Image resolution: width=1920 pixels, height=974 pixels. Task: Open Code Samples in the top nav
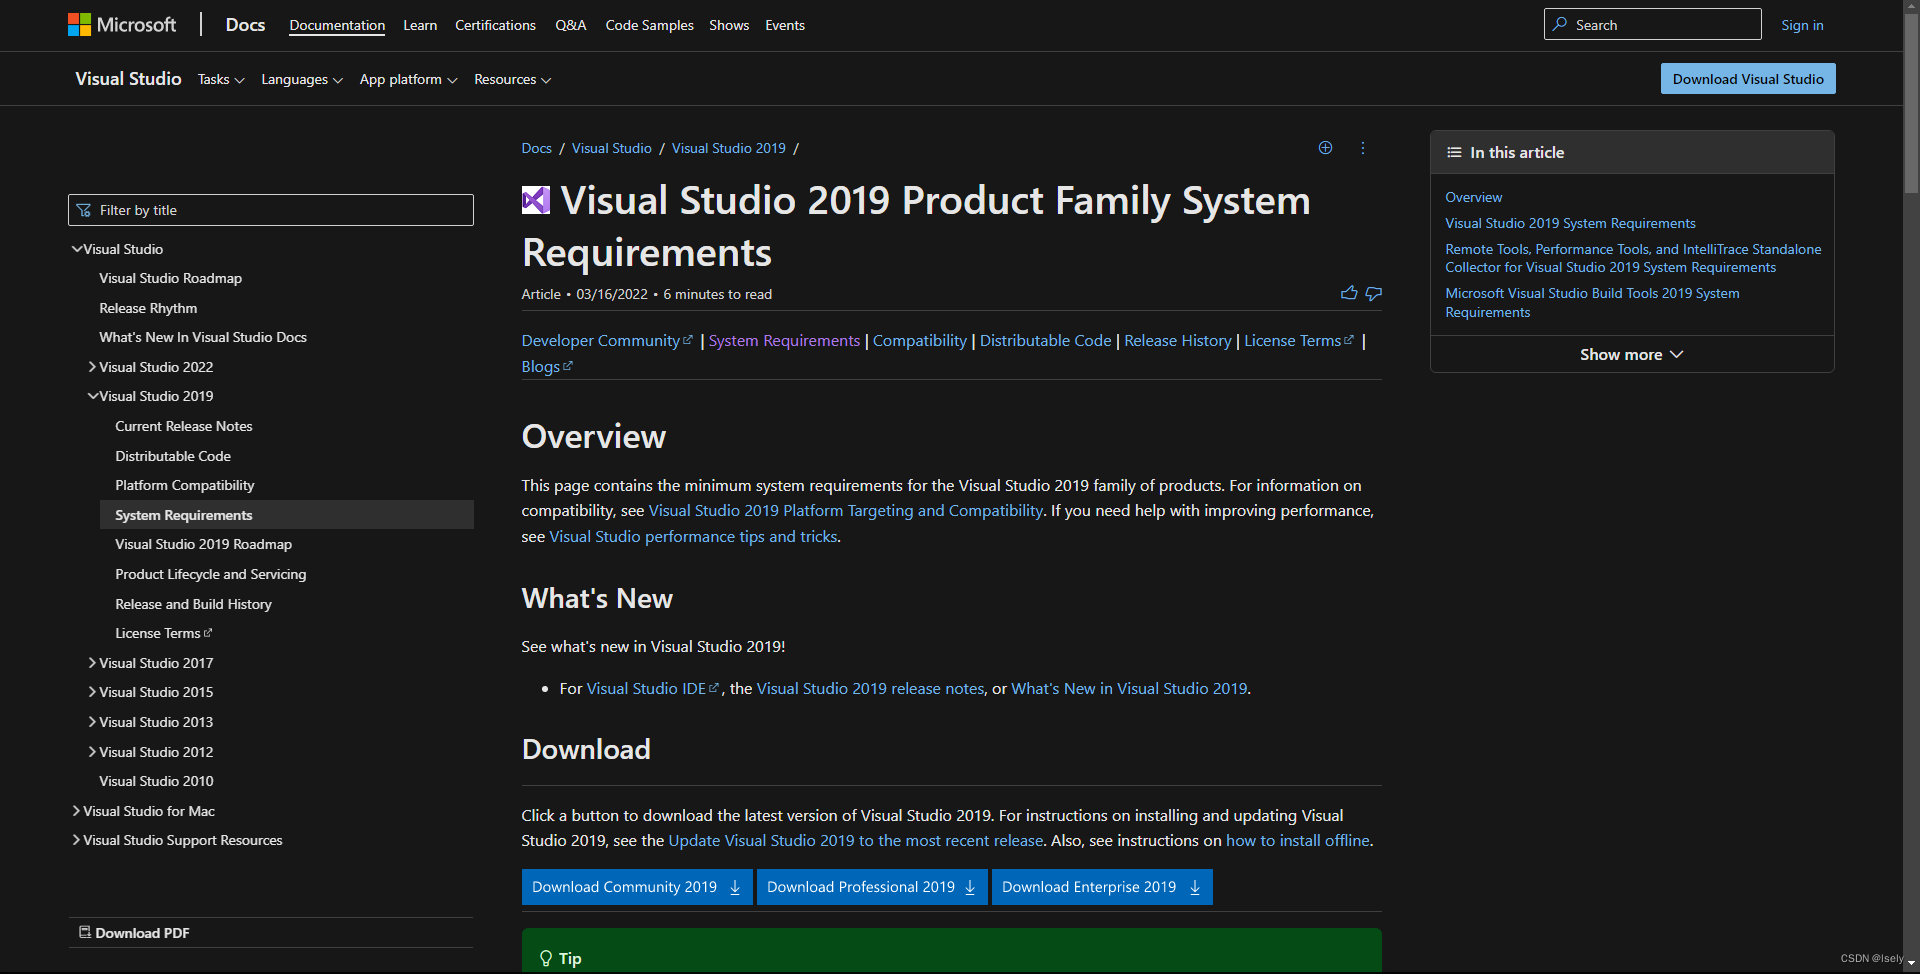tap(649, 25)
